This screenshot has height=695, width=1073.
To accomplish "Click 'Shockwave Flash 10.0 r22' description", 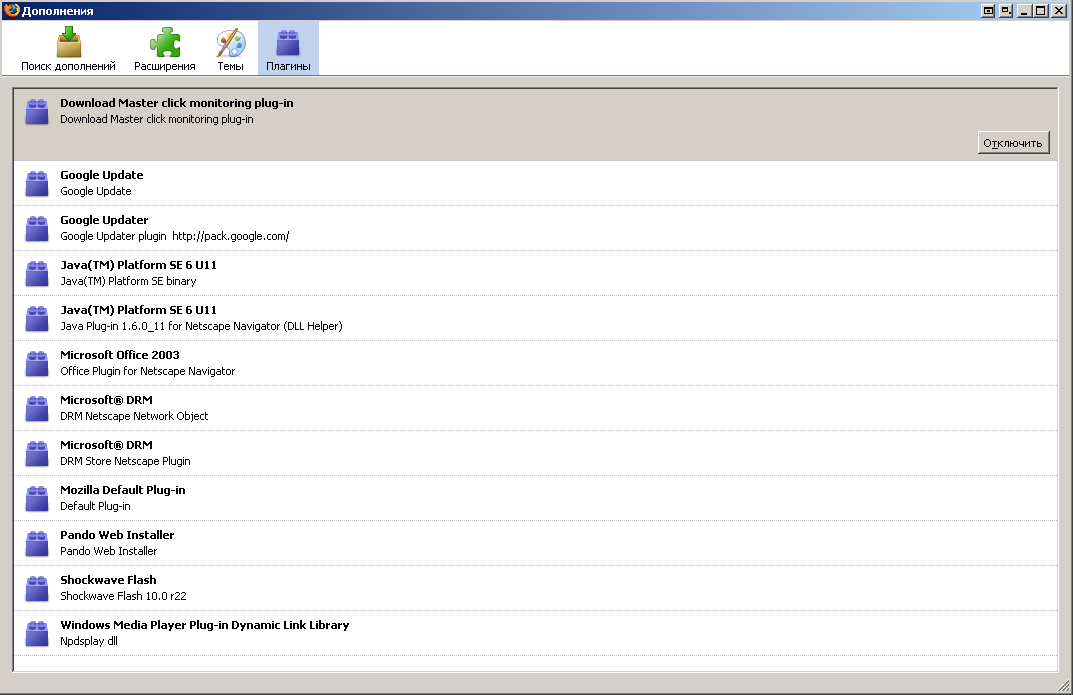I will tap(123, 596).
